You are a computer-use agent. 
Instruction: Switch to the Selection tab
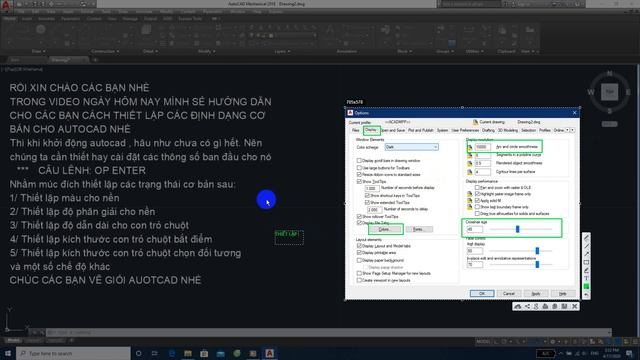point(528,130)
